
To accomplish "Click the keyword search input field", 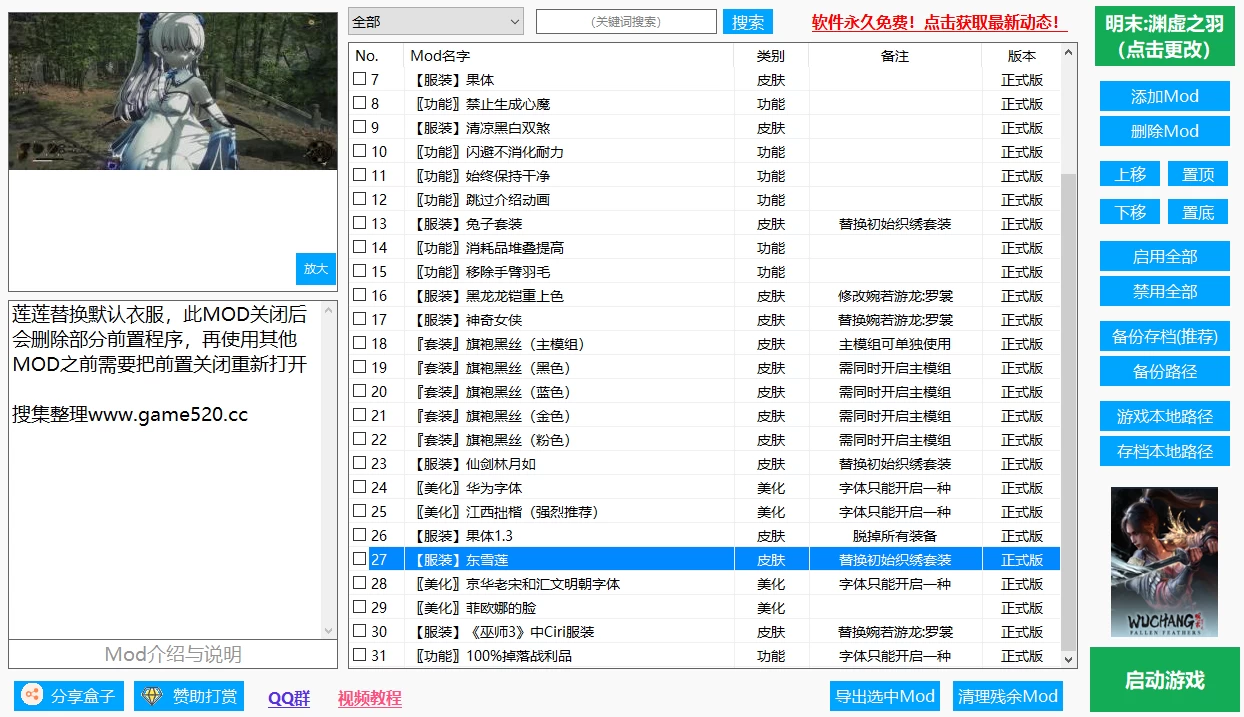I will coord(626,21).
